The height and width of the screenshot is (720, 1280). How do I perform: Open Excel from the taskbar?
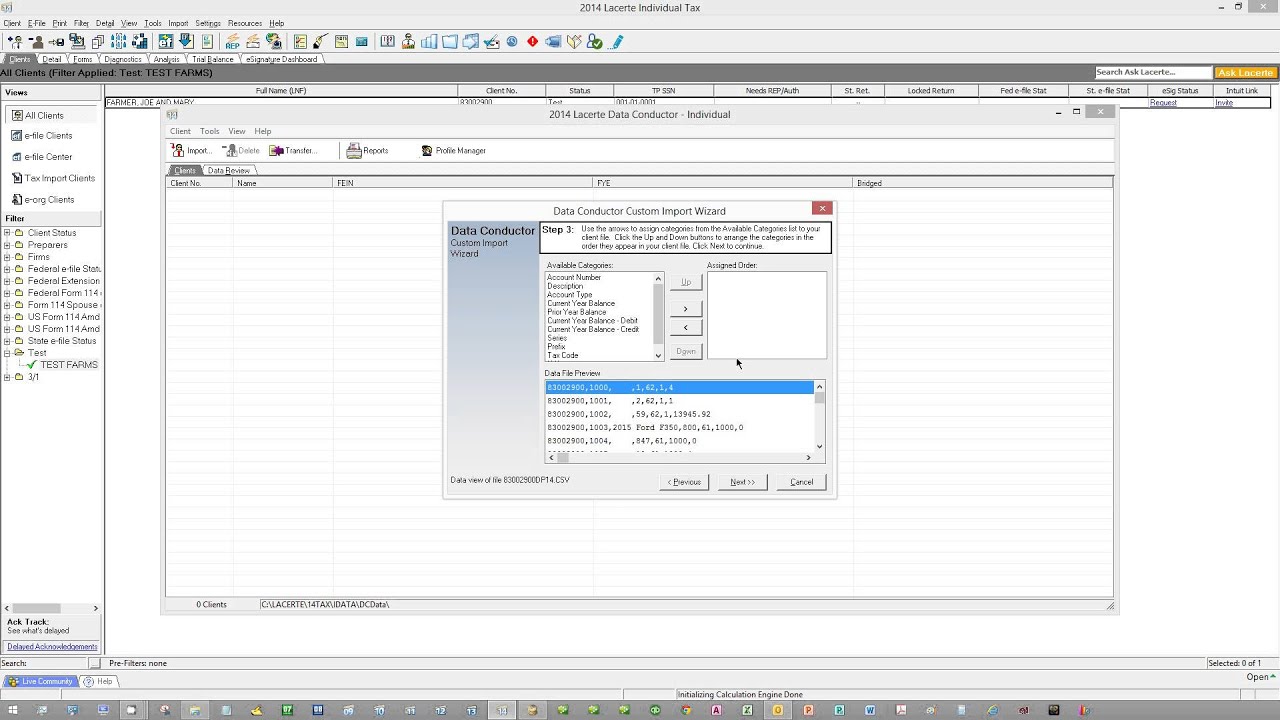[747, 710]
